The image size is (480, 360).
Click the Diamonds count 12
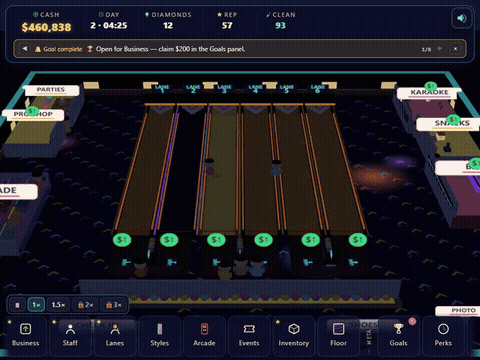168,26
